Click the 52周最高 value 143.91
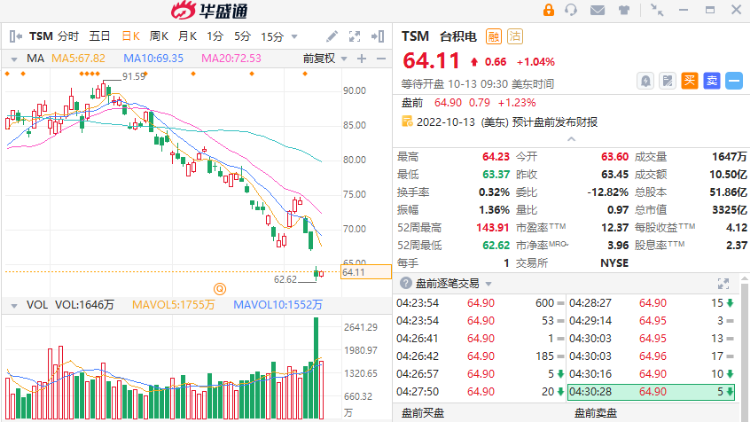Viewport: 750px width, 422px height. [x=492, y=227]
